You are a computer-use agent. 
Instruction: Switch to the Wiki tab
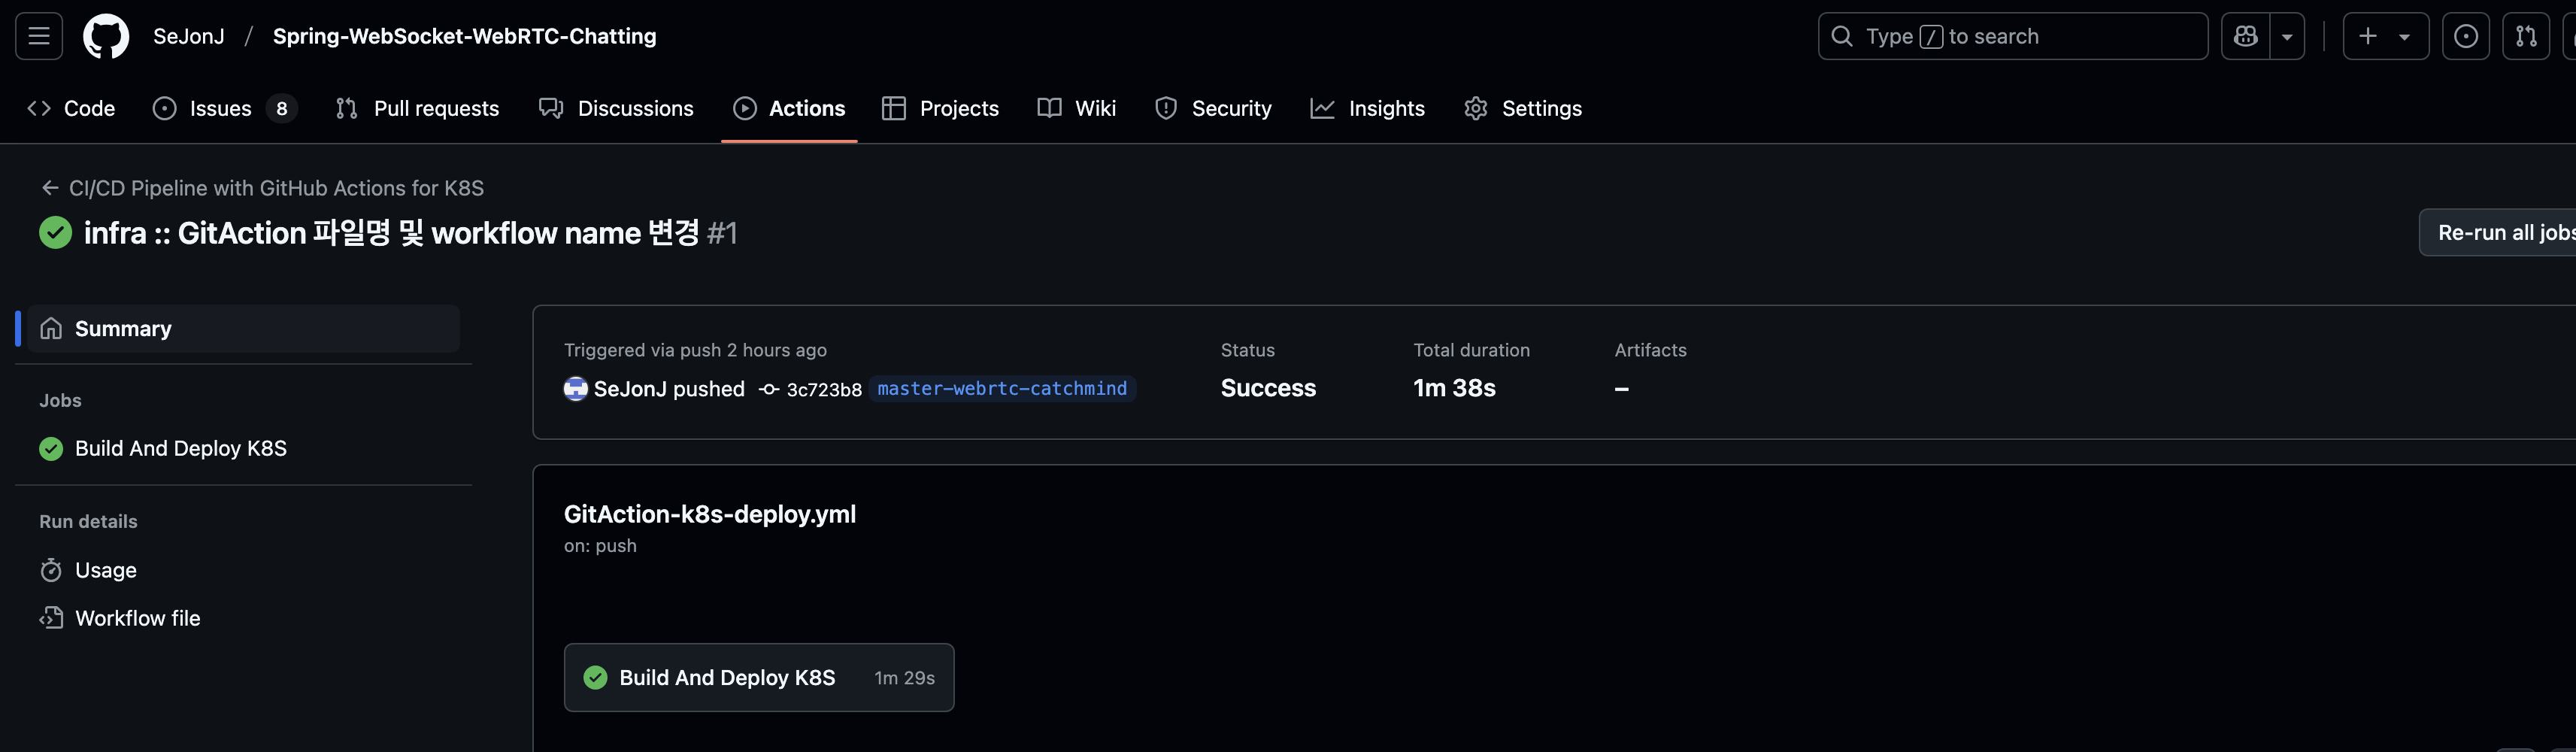click(x=1077, y=108)
